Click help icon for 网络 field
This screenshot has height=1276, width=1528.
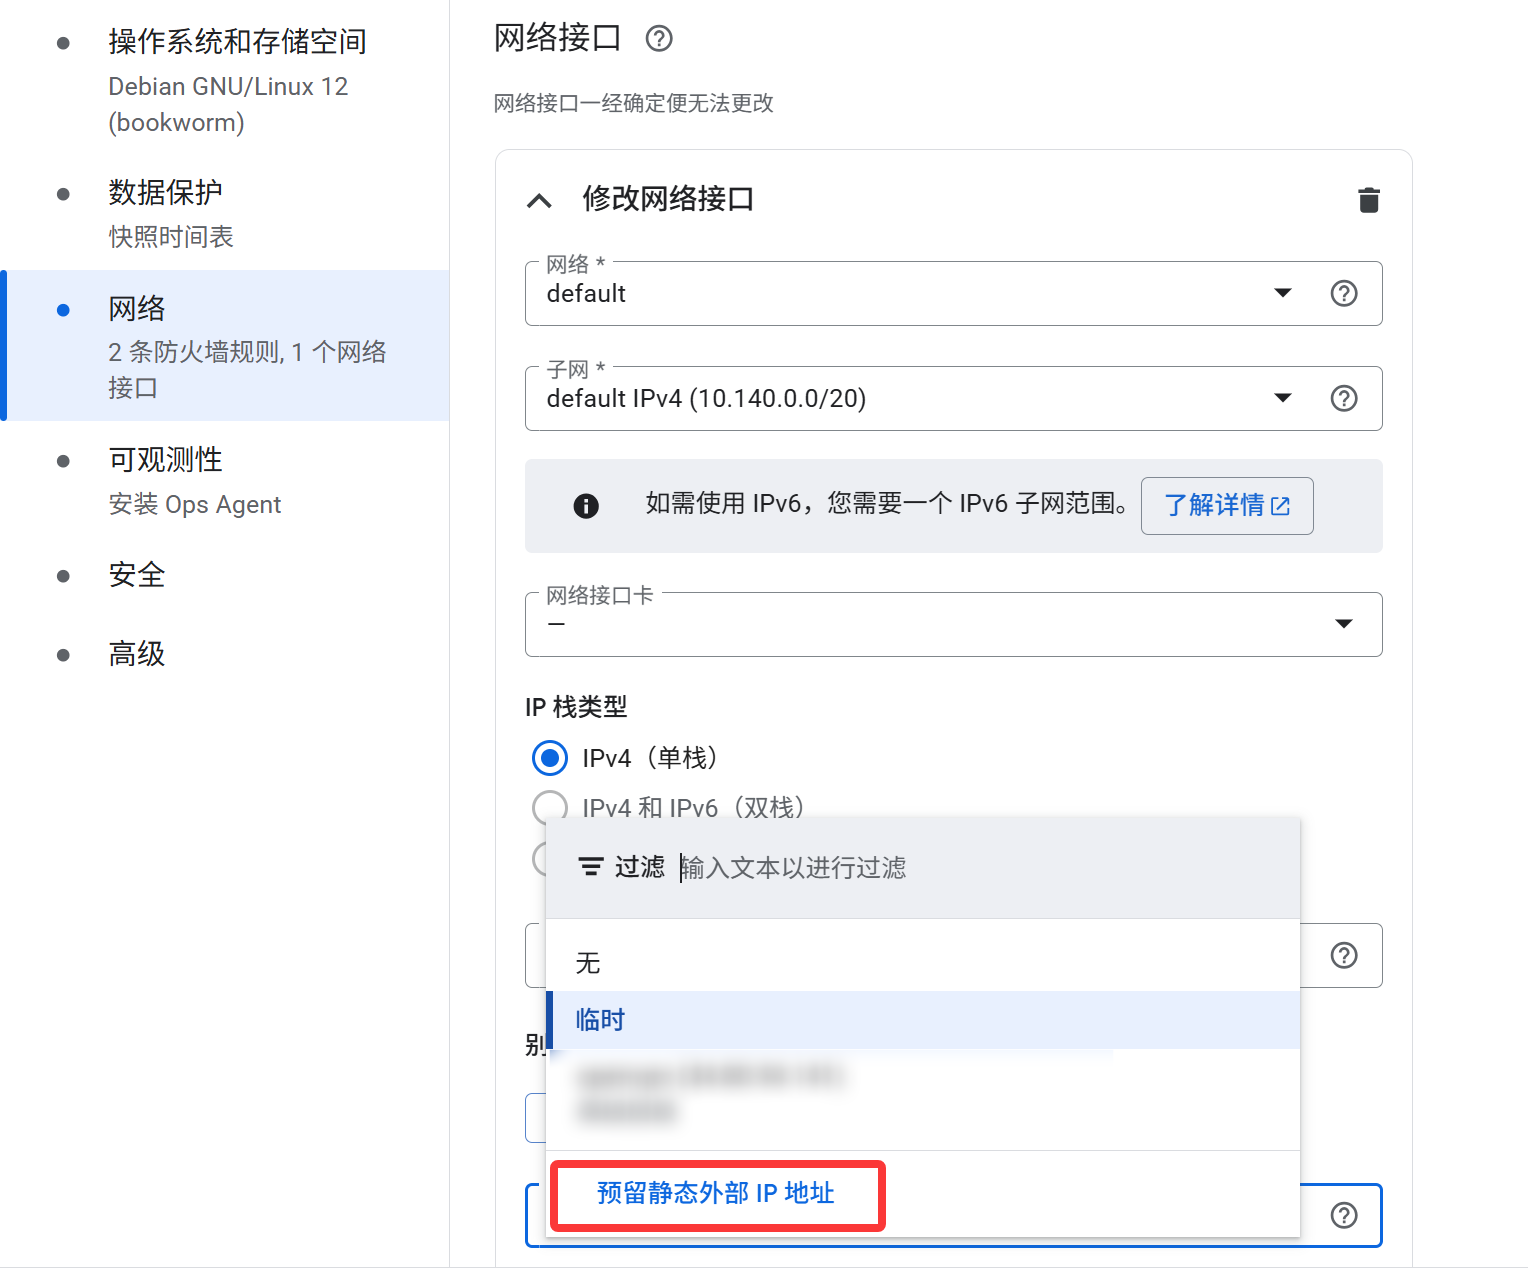click(1344, 293)
